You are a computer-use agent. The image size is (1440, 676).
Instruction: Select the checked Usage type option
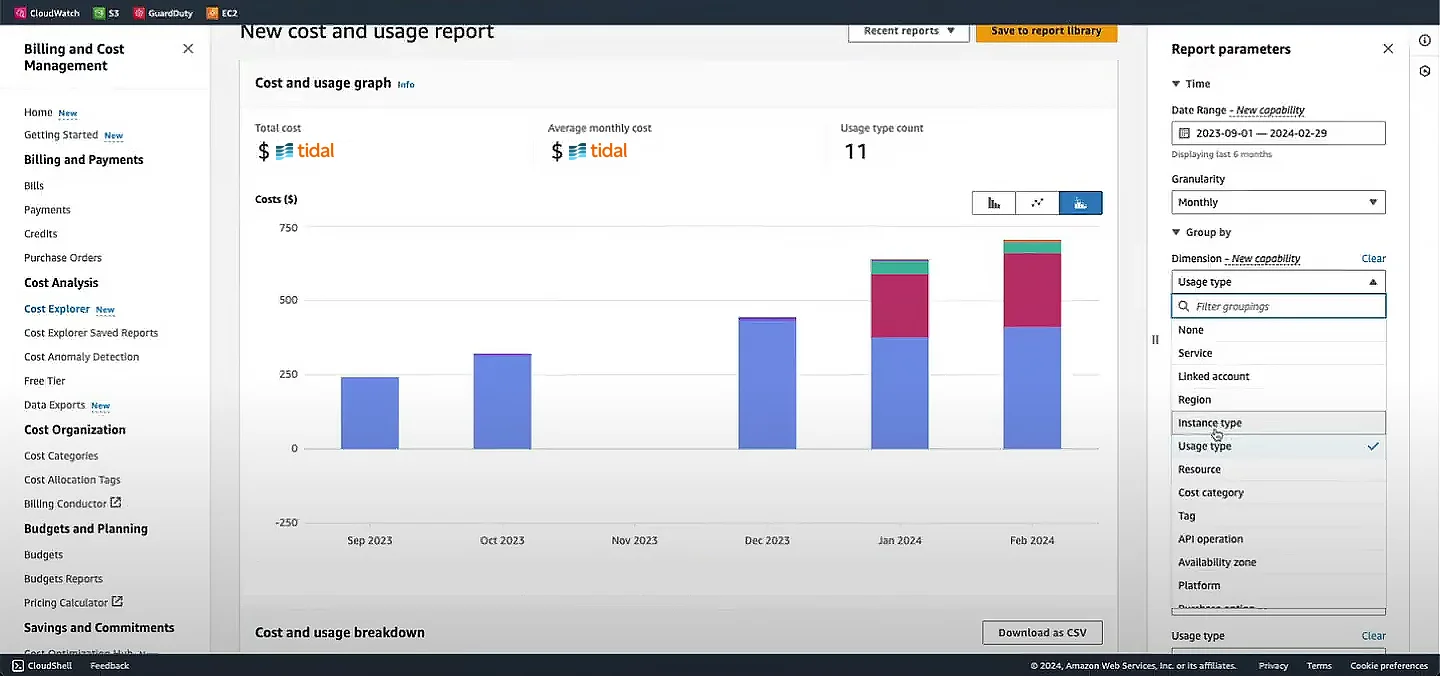pyautogui.click(x=1278, y=446)
